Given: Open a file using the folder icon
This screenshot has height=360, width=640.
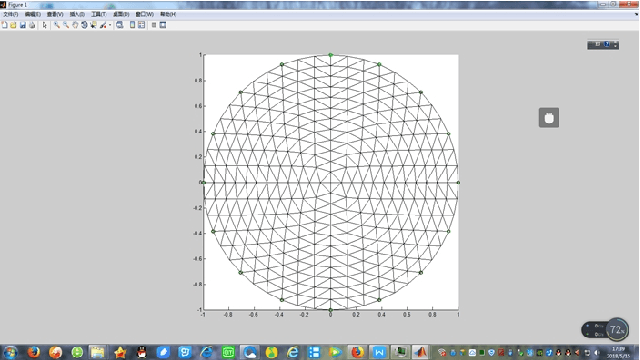Looking at the screenshot, I should click(13, 25).
